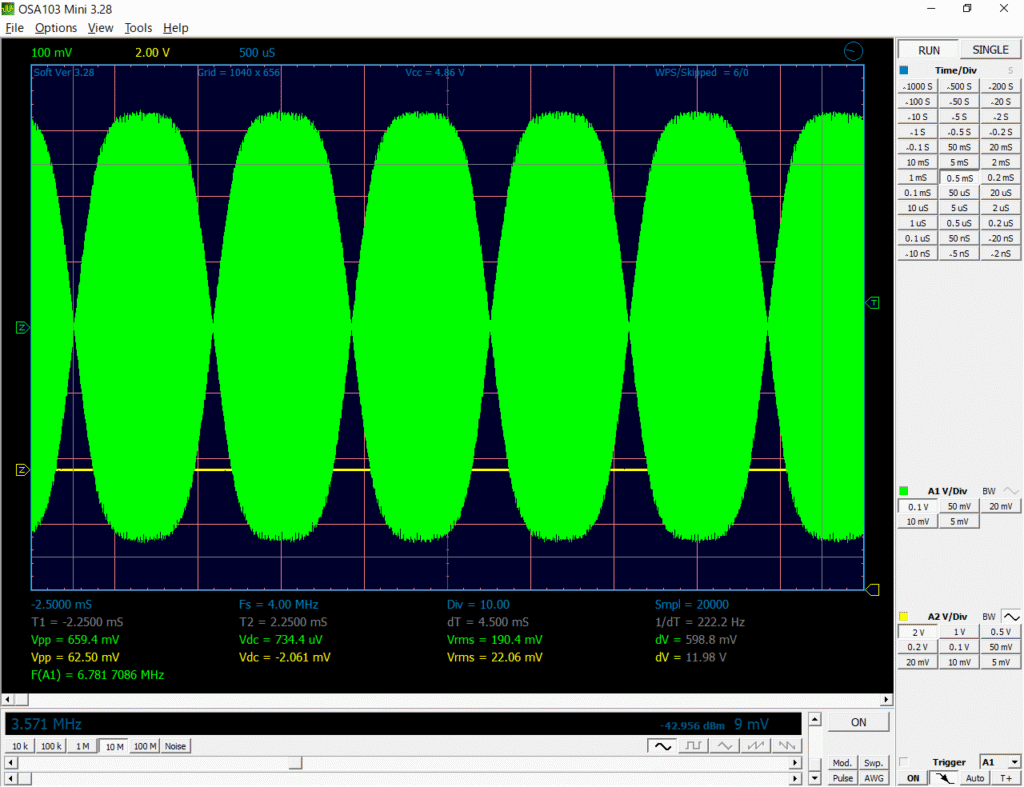Open the Tools menu
Screen dimensions: 1024x787
pos(138,28)
